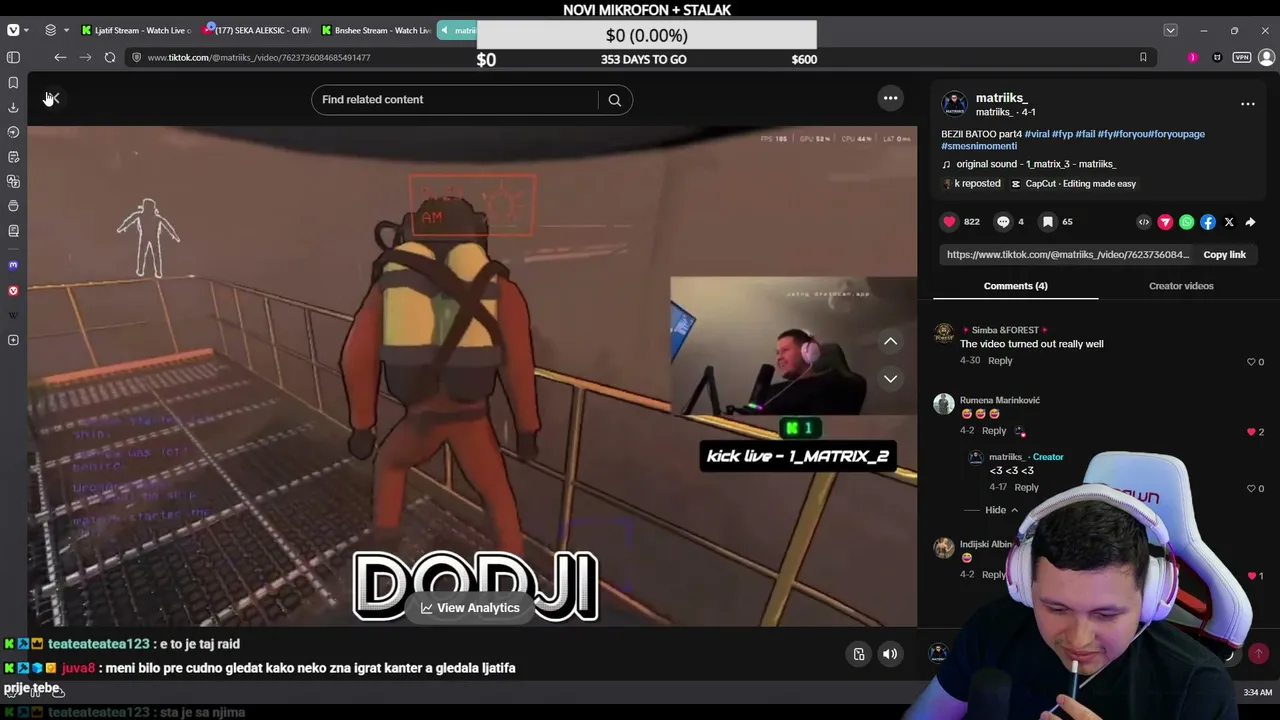Go forward in browser history
This screenshot has height=720, width=1280.
tap(85, 58)
